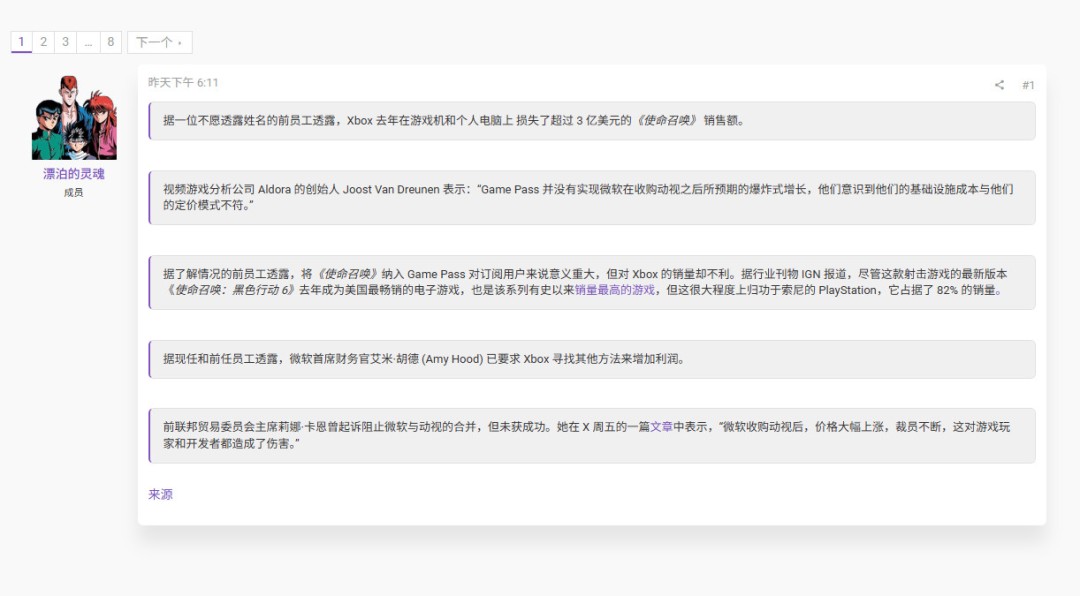
Task: Click the ellipsis page-jump button
Action: pos(87,42)
